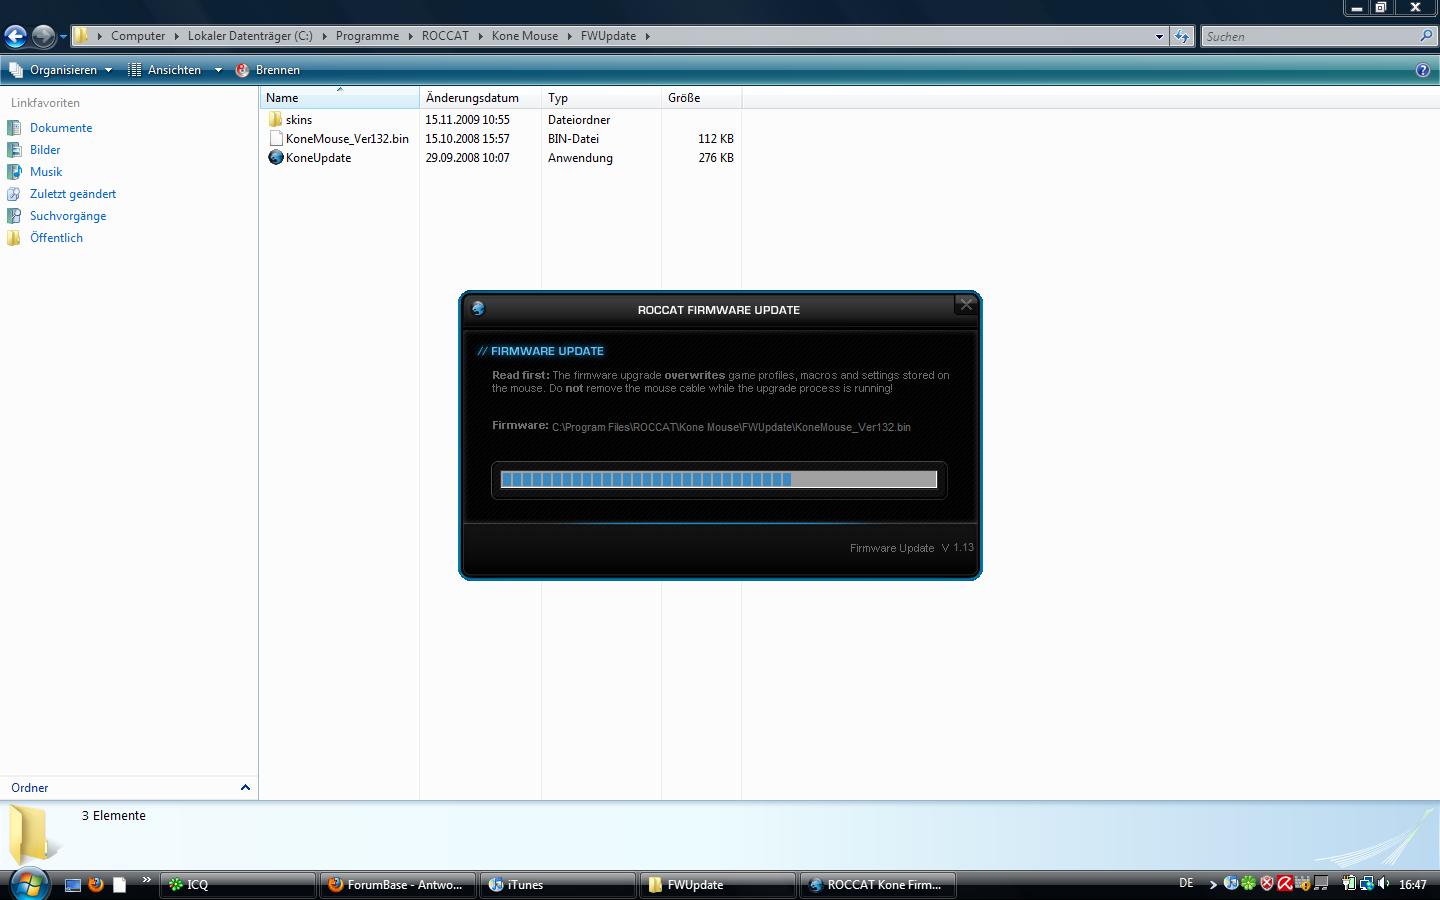Image resolution: width=1440 pixels, height=900 pixels.
Task: Click the blank document quick launch icon
Action: point(119,884)
